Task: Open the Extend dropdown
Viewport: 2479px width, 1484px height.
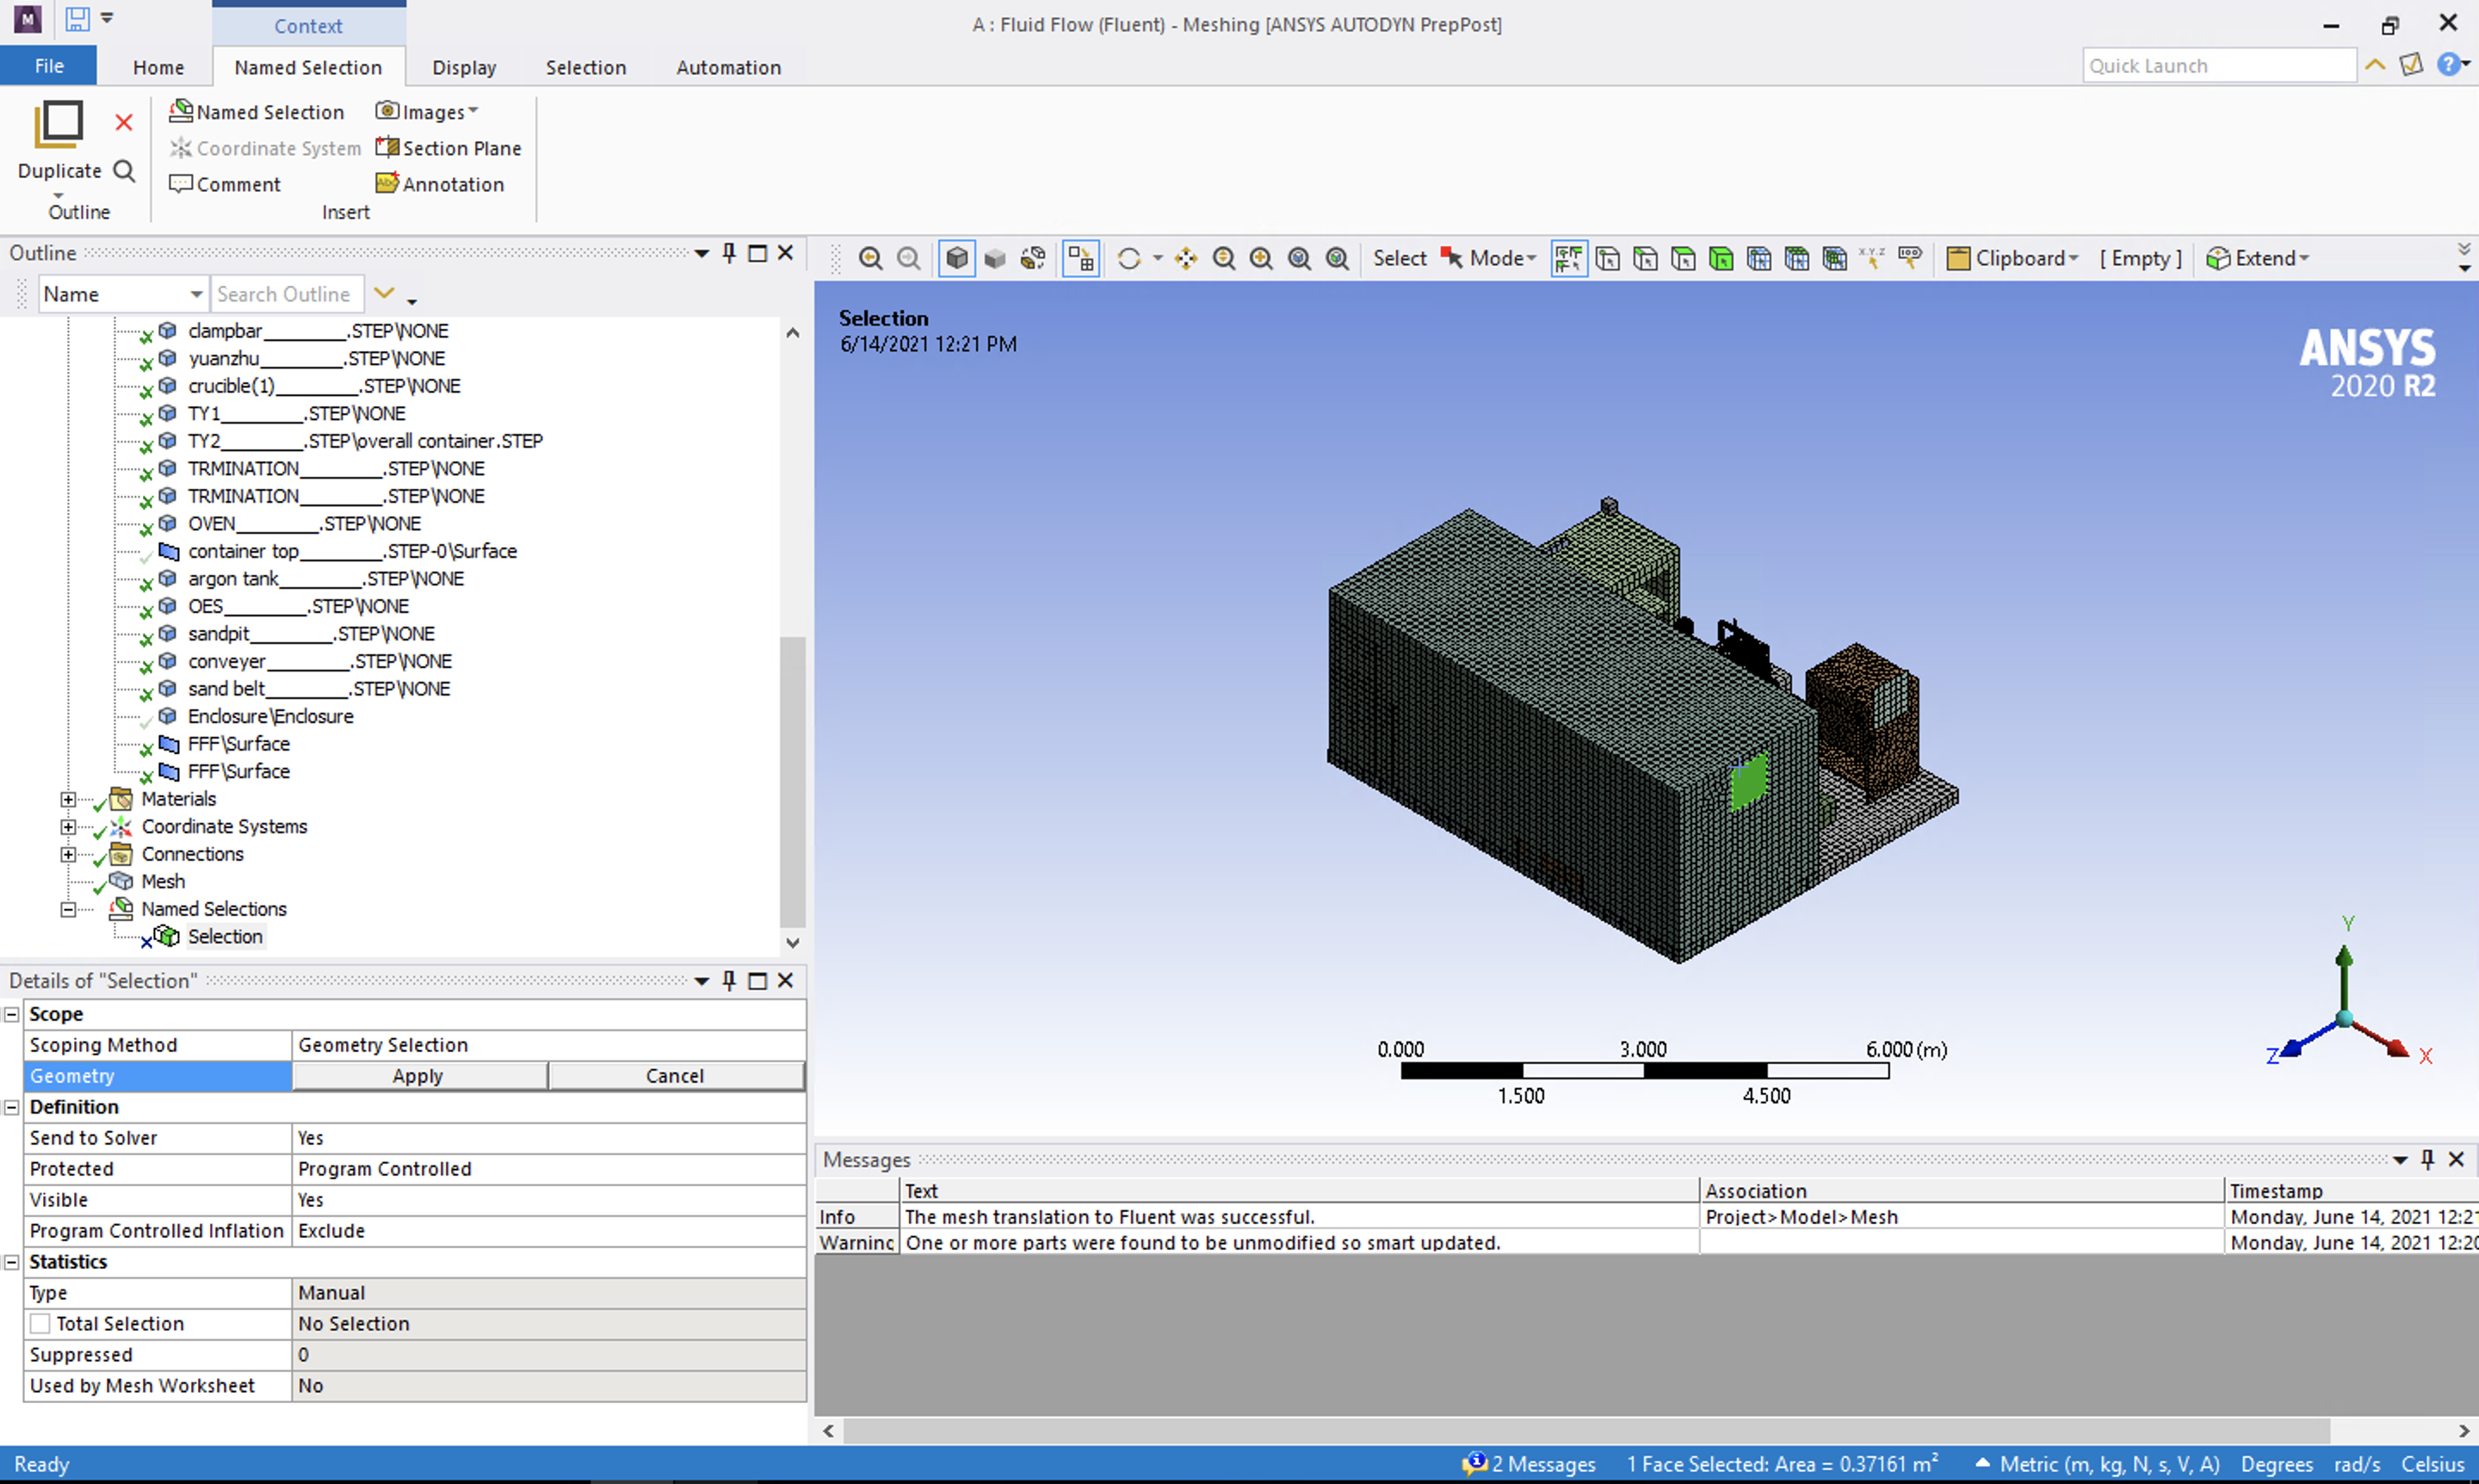Action: pyautogui.click(x=2259, y=258)
